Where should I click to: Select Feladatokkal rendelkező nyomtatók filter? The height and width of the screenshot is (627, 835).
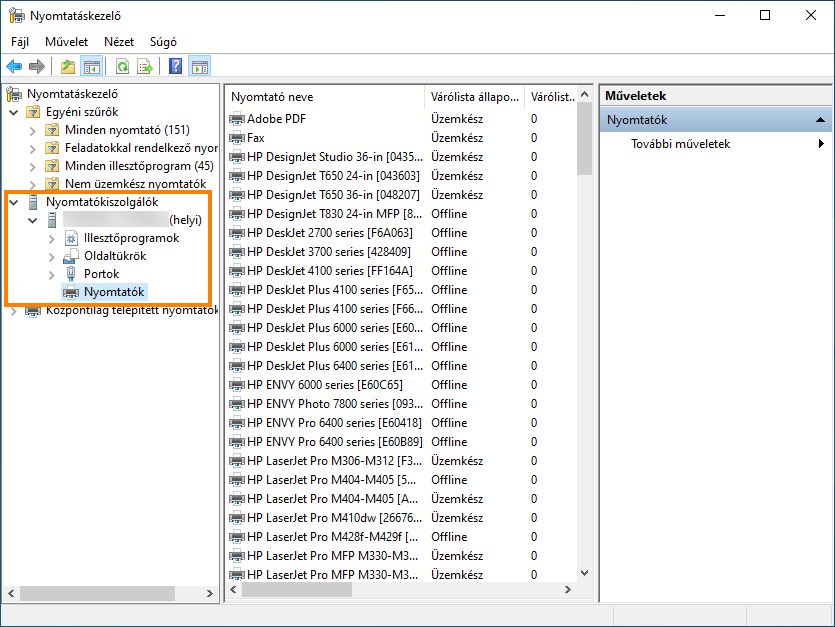point(141,148)
